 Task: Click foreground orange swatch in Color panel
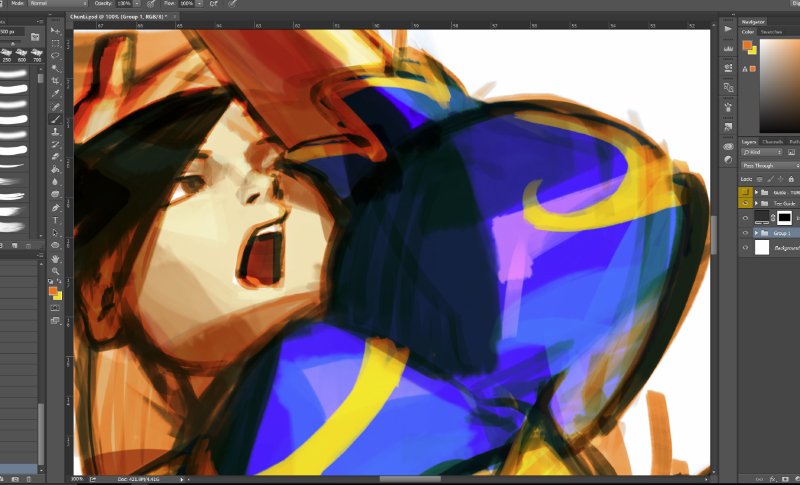click(747, 45)
